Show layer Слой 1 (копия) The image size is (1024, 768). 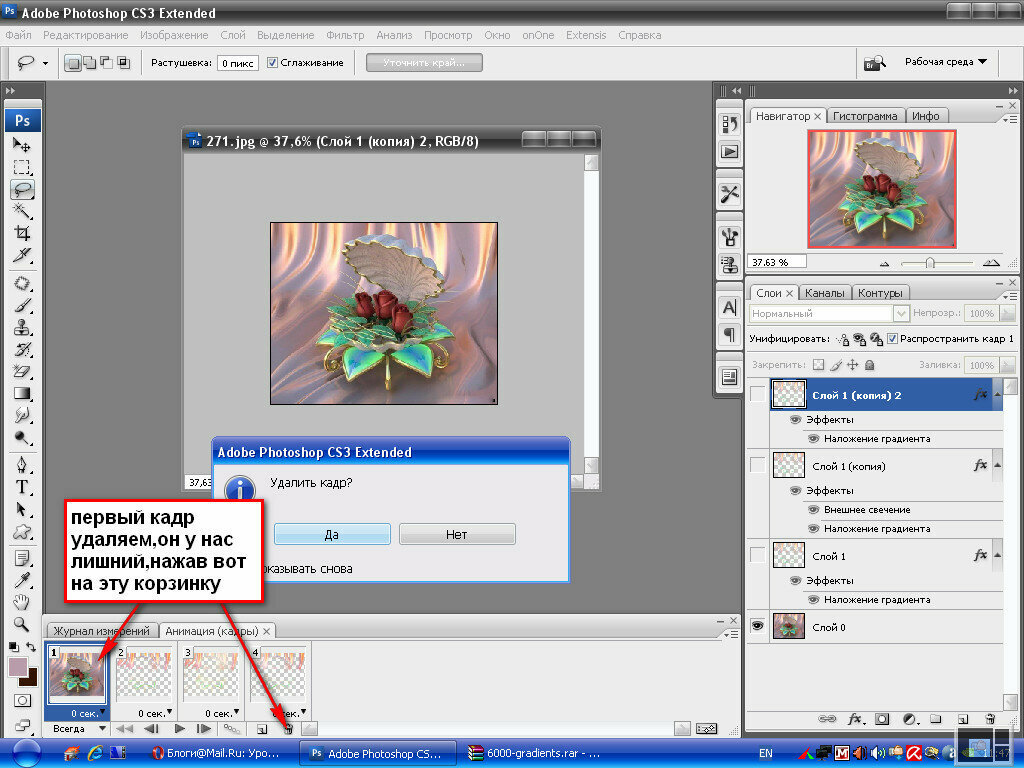pos(758,465)
